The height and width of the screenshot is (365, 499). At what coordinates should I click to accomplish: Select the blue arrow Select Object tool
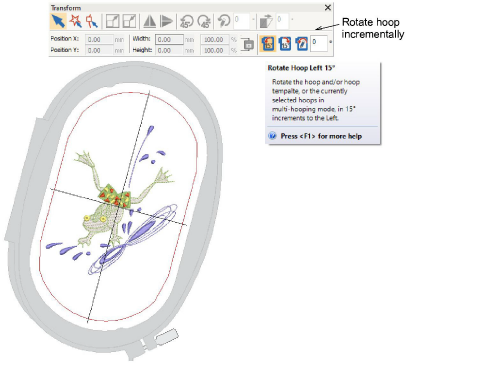click(x=58, y=21)
